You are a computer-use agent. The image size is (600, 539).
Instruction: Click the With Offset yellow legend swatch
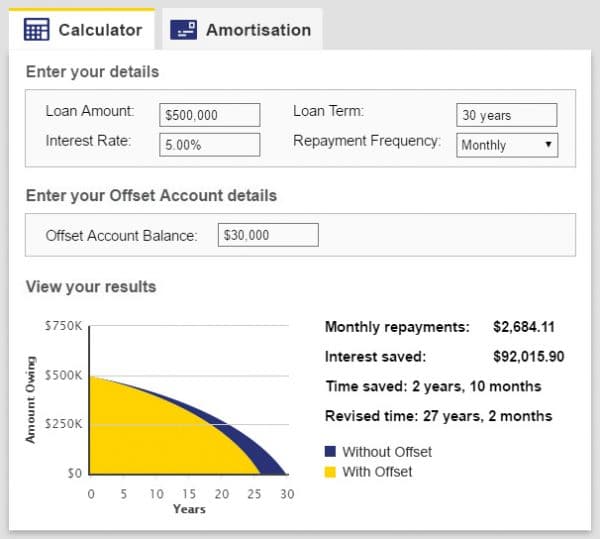pyautogui.click(x=330, y=472)
